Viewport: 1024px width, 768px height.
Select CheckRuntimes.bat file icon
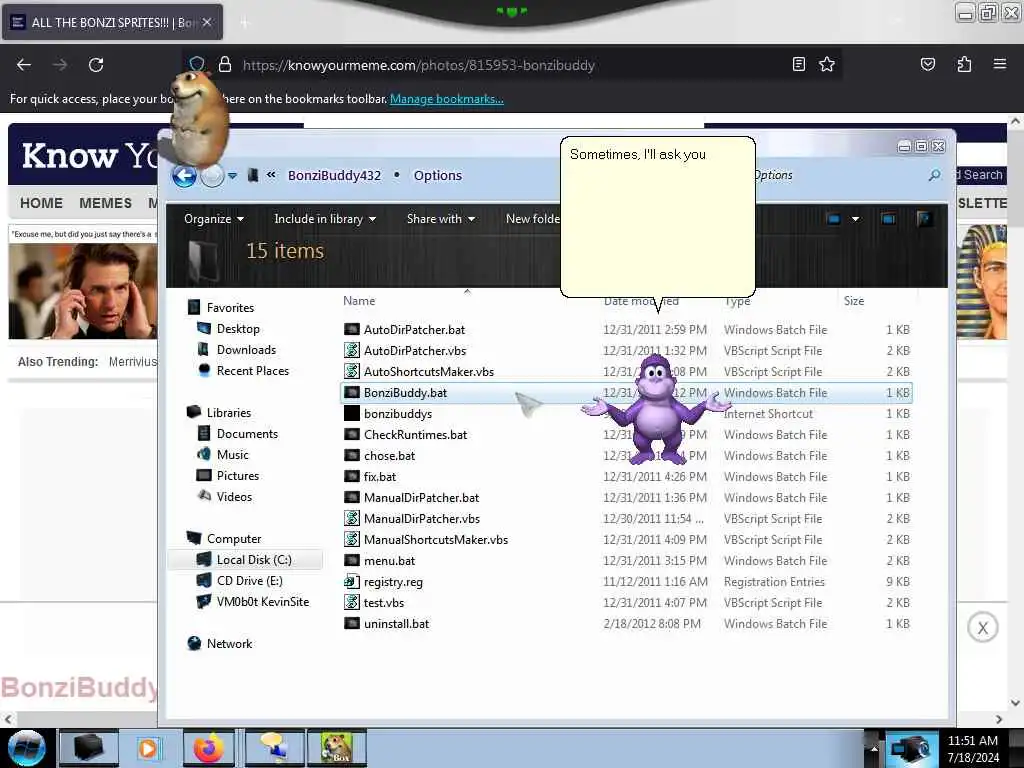pos(352,434)
